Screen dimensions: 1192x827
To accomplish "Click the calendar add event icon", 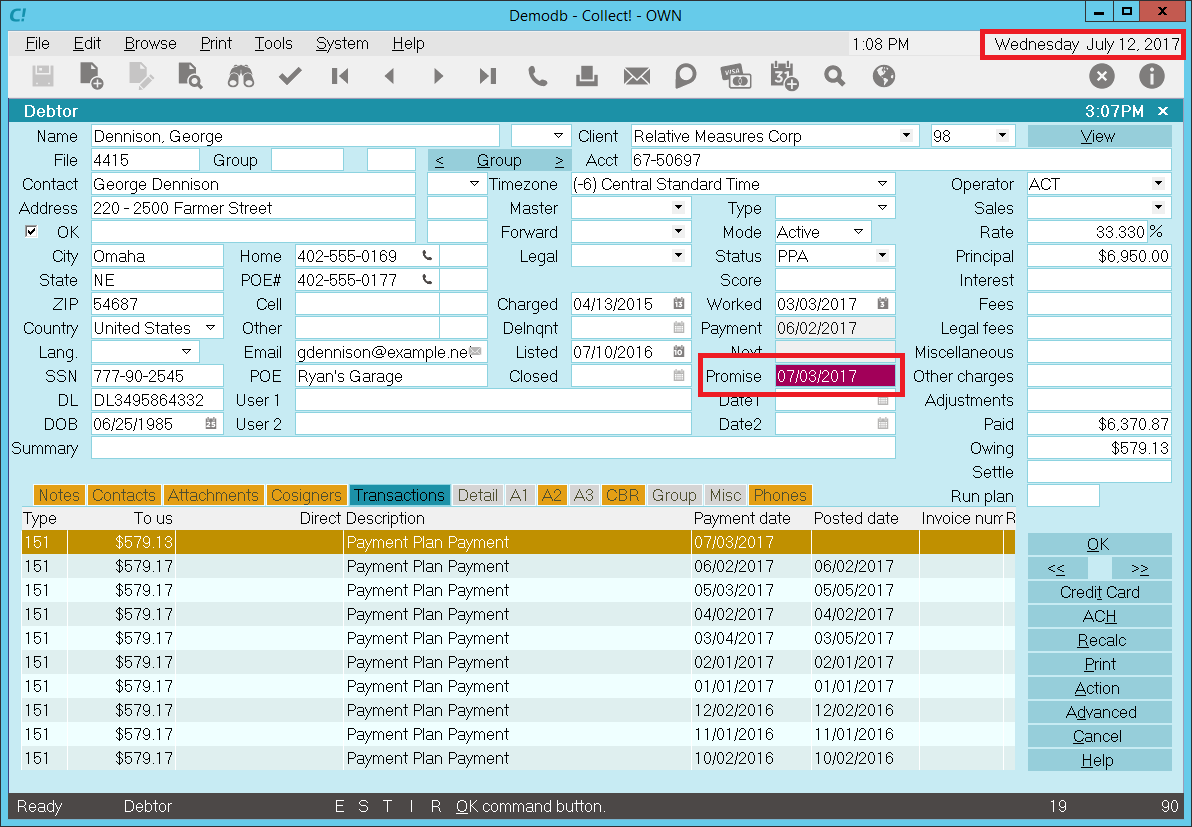I will pos(785,76).
